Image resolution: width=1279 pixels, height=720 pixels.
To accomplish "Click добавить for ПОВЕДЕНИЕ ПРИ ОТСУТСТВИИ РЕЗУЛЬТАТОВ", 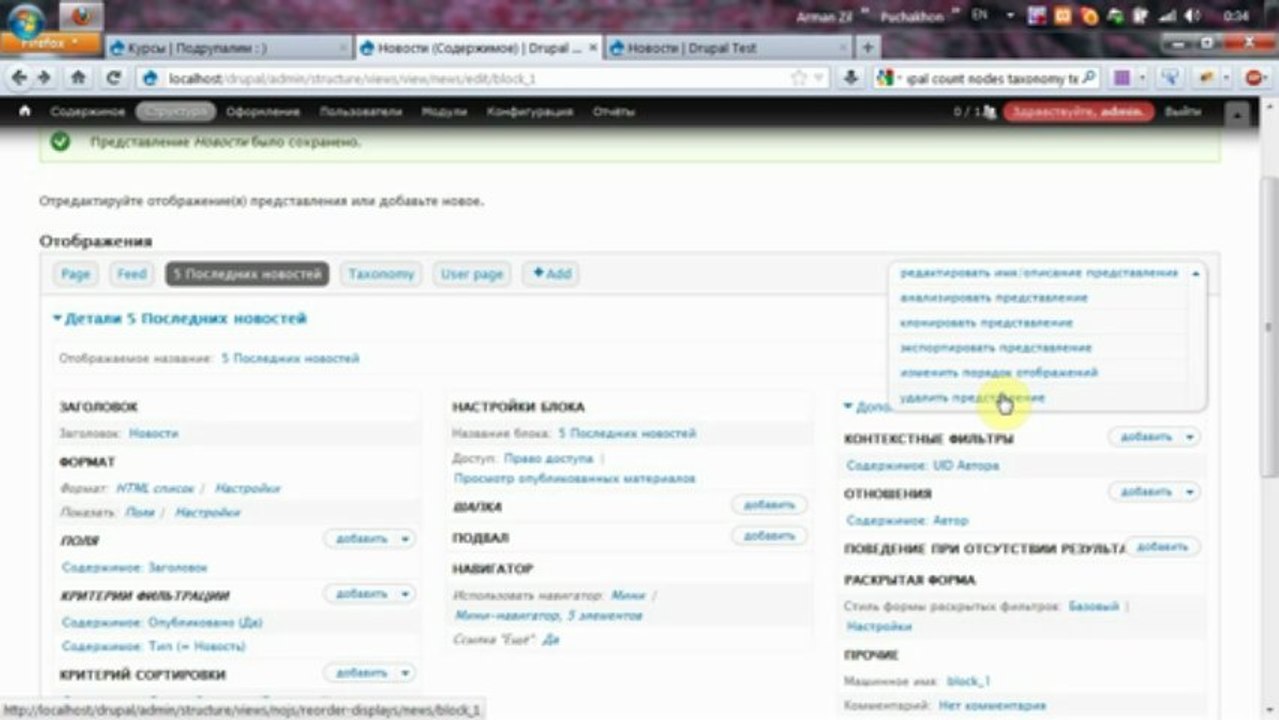I will click(1162, 547).
